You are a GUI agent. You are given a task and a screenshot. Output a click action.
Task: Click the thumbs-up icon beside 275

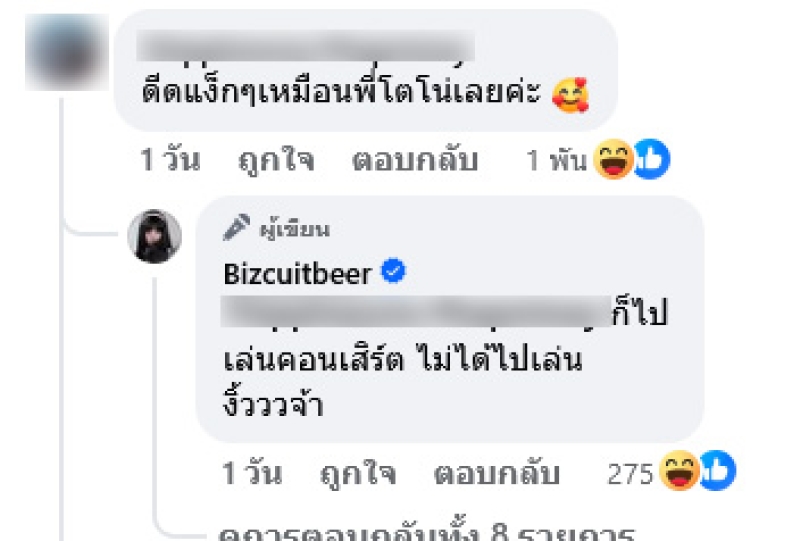pos(717,471)
